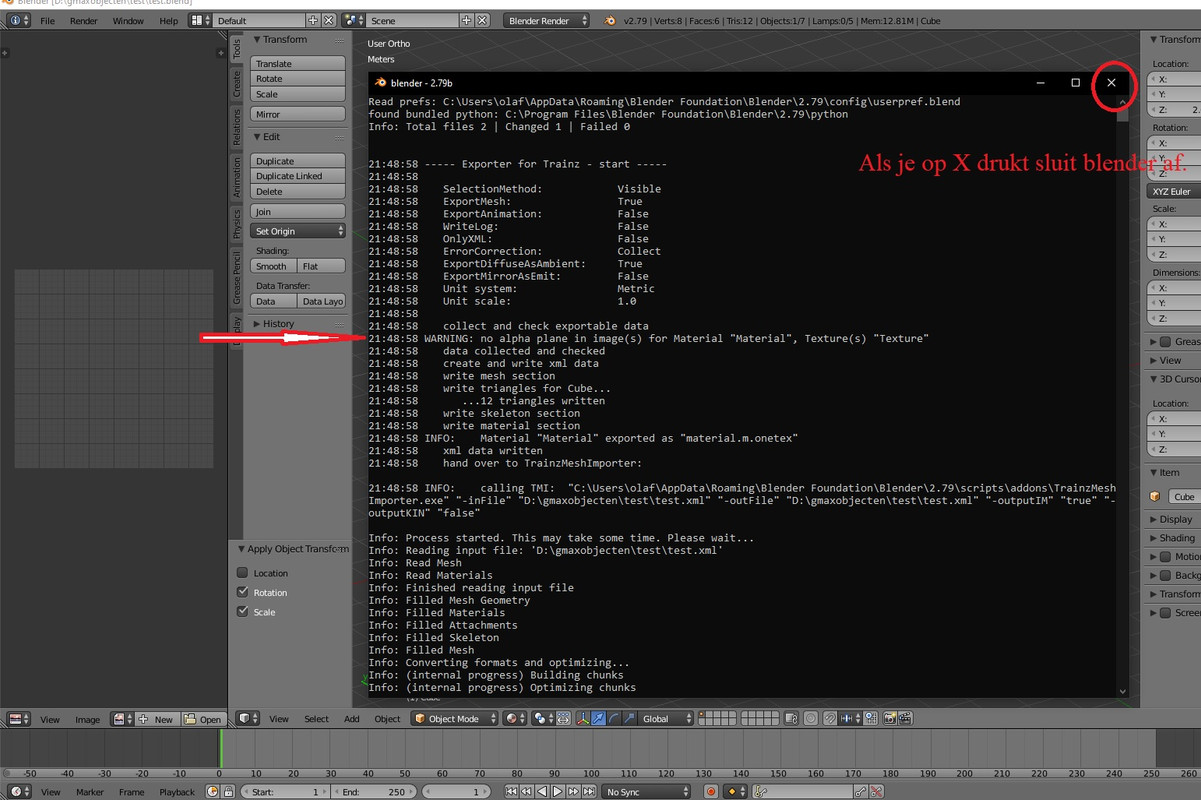Select the scale manipulator icon
The image size is (1201, 800).
point(630,718)
